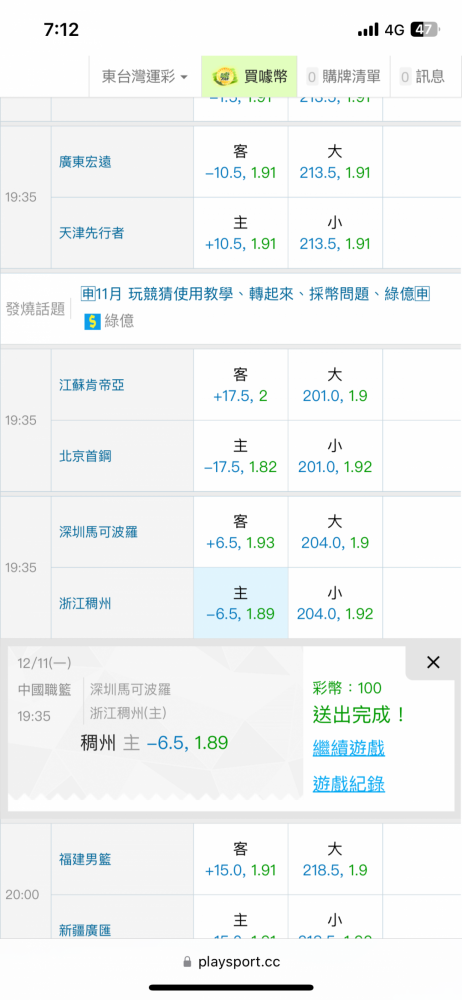
Task: Select 北京首鋼 主 -17.5 option
Action: (241, 456)
